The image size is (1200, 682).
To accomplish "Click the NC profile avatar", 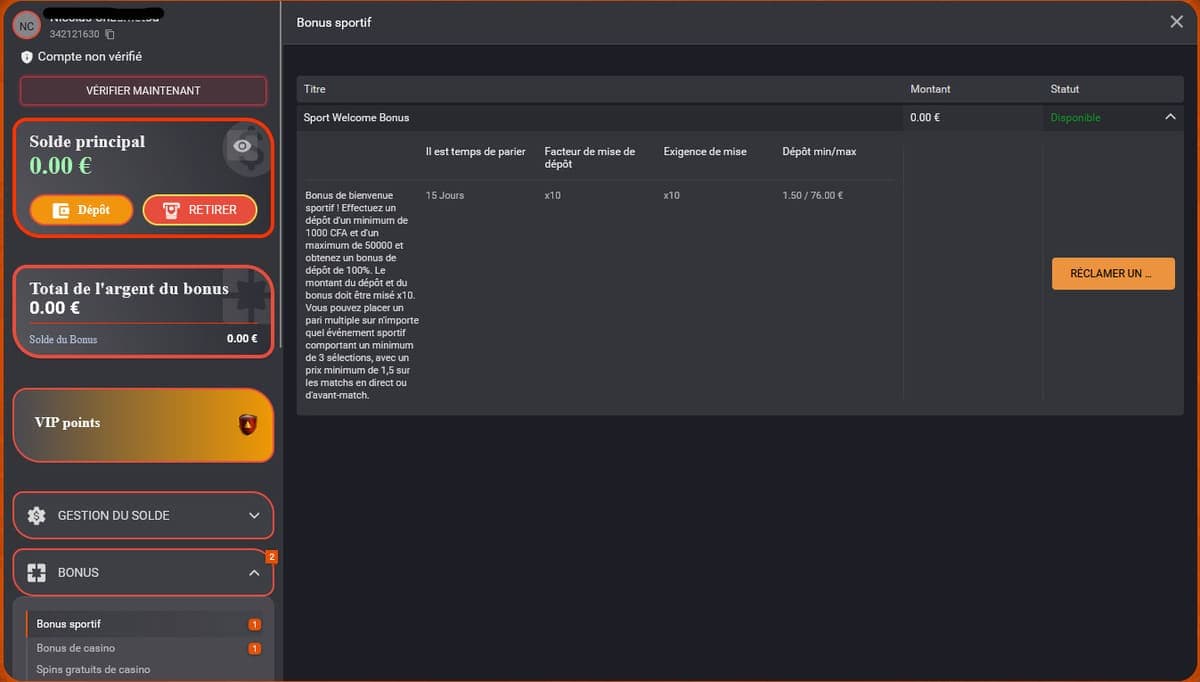I will (x=27, y=25).
